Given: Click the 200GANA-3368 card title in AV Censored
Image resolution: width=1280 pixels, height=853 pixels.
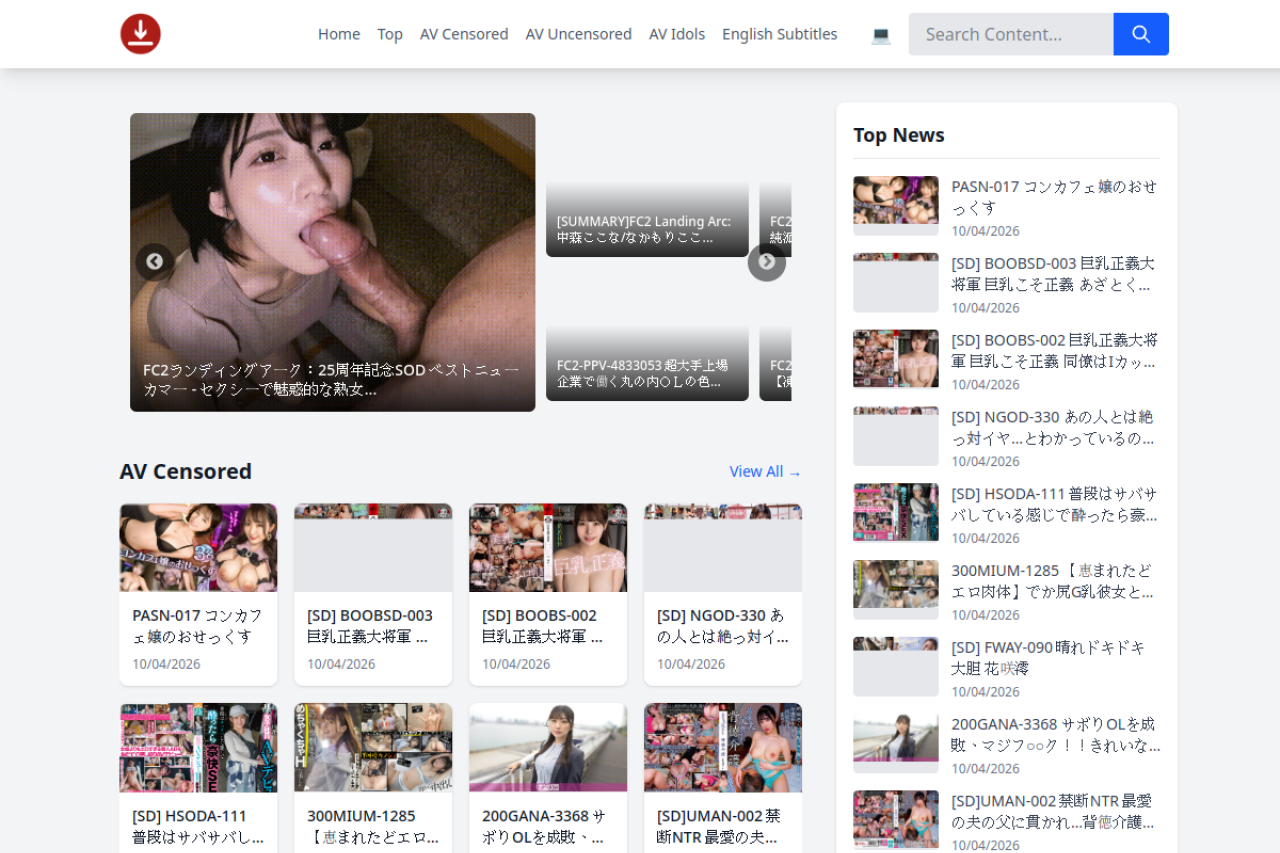Looking at the screenshot, I should [547, 826].
